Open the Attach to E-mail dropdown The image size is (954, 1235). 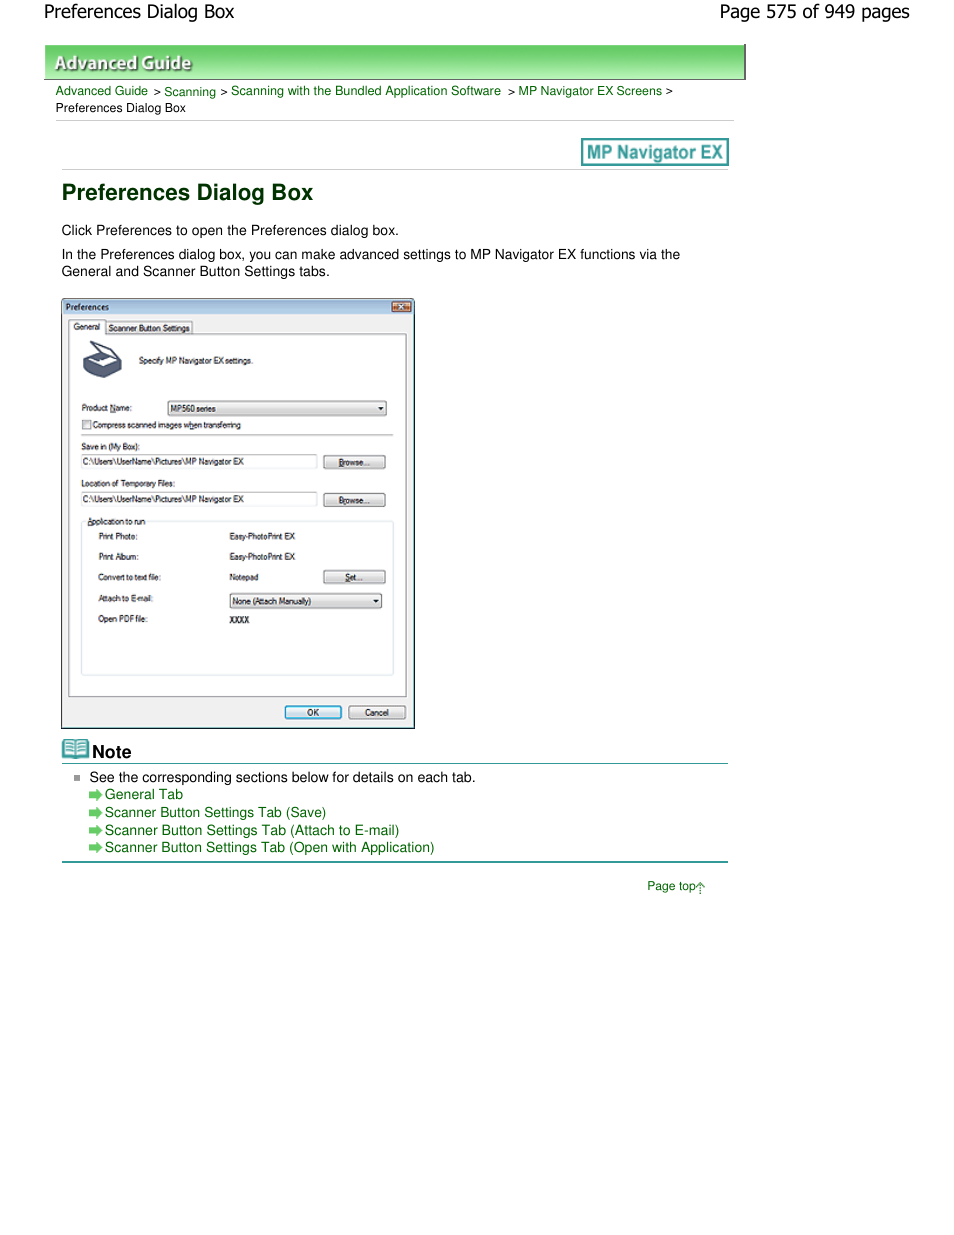point(305,601)
